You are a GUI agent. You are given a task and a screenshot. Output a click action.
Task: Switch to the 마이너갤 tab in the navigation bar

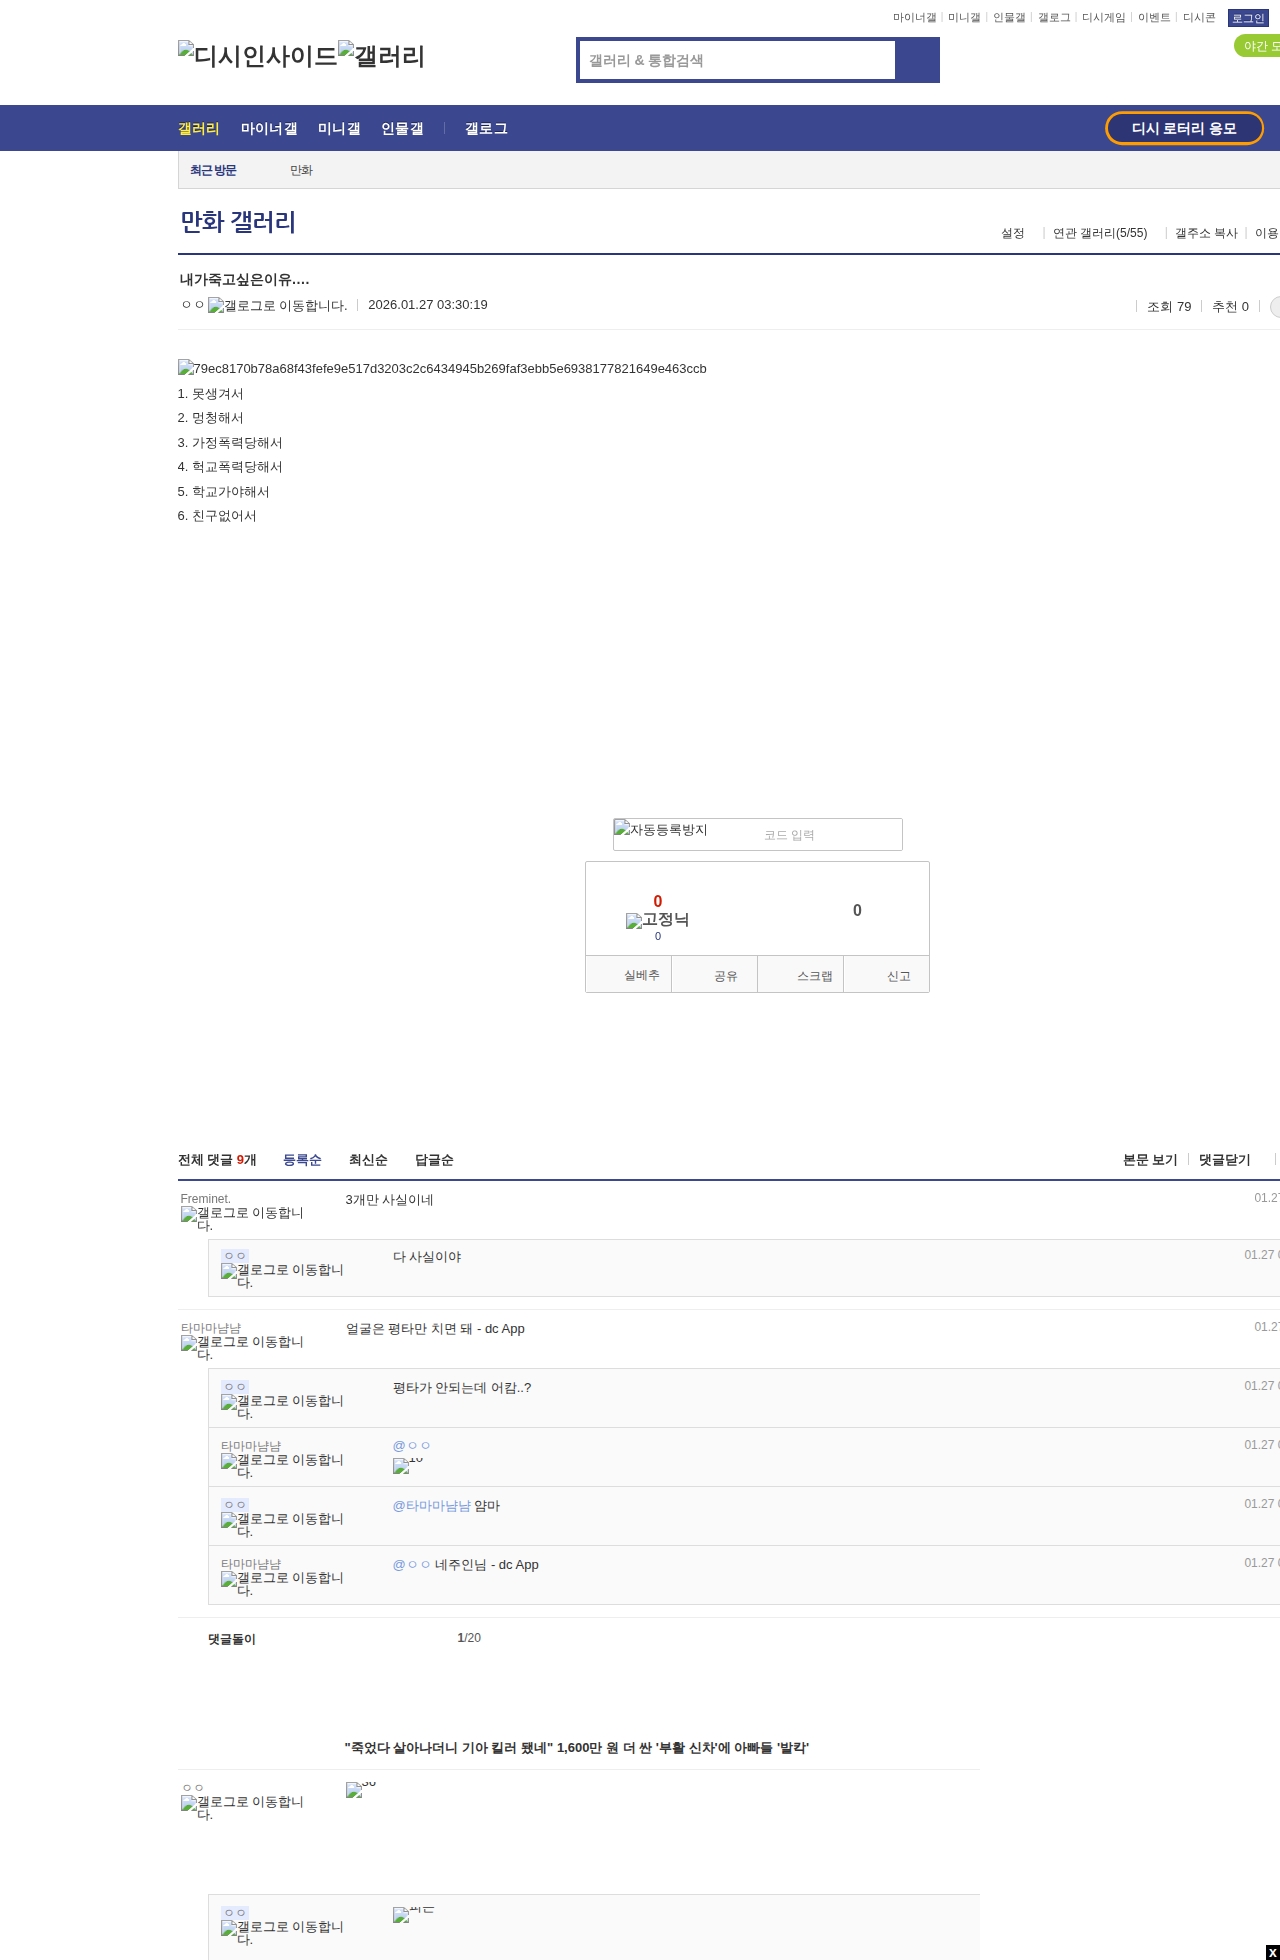tap(269, 129)
